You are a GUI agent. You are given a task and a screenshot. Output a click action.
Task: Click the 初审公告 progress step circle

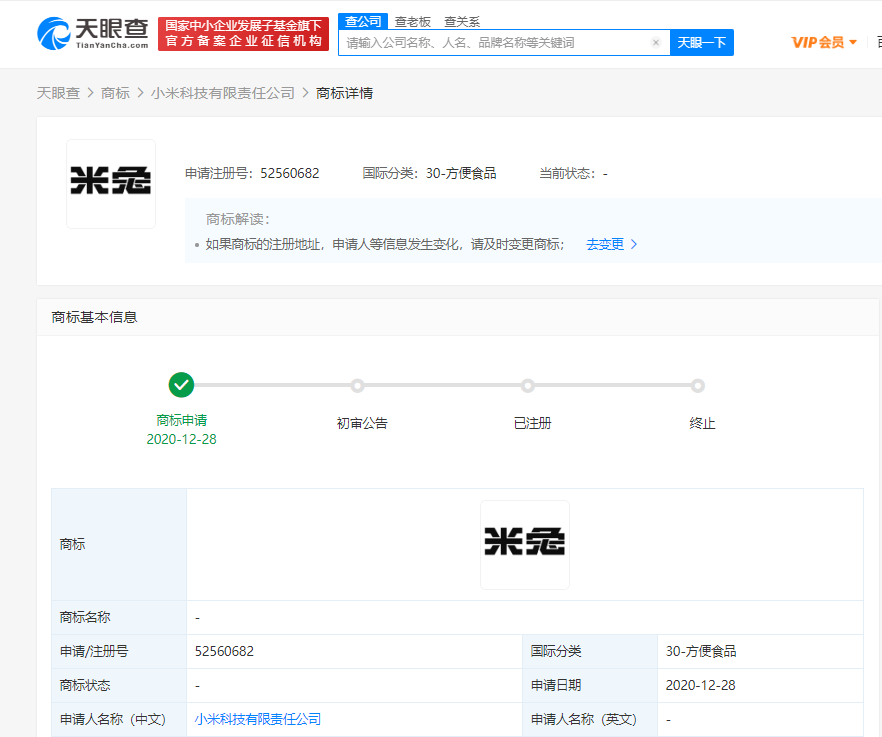357,385
